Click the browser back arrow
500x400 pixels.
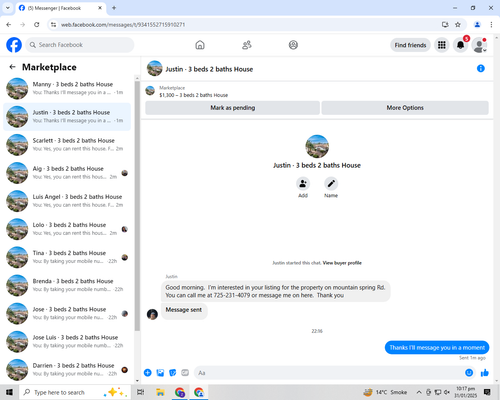(9, 24)
